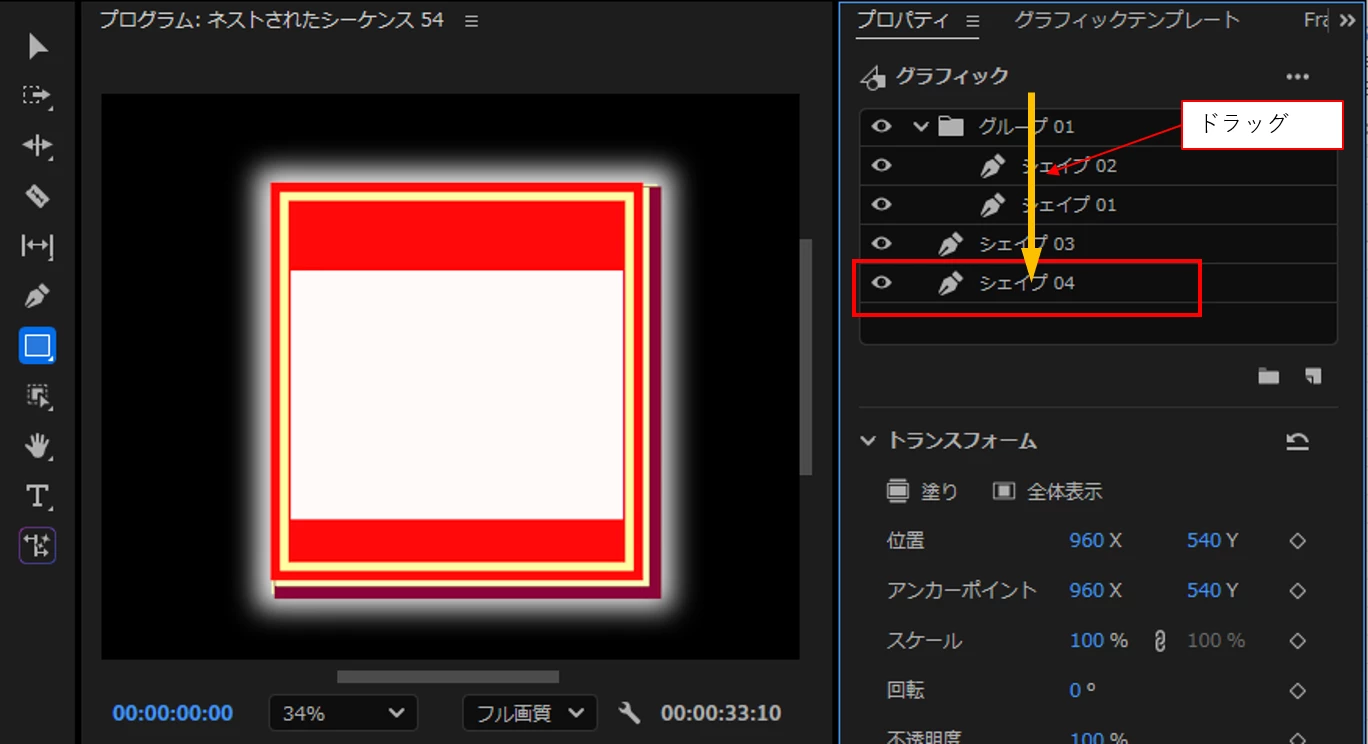1368x744 pixels.
Task: Hide the シェイプ 01 layer
Action: coord(881,204)
